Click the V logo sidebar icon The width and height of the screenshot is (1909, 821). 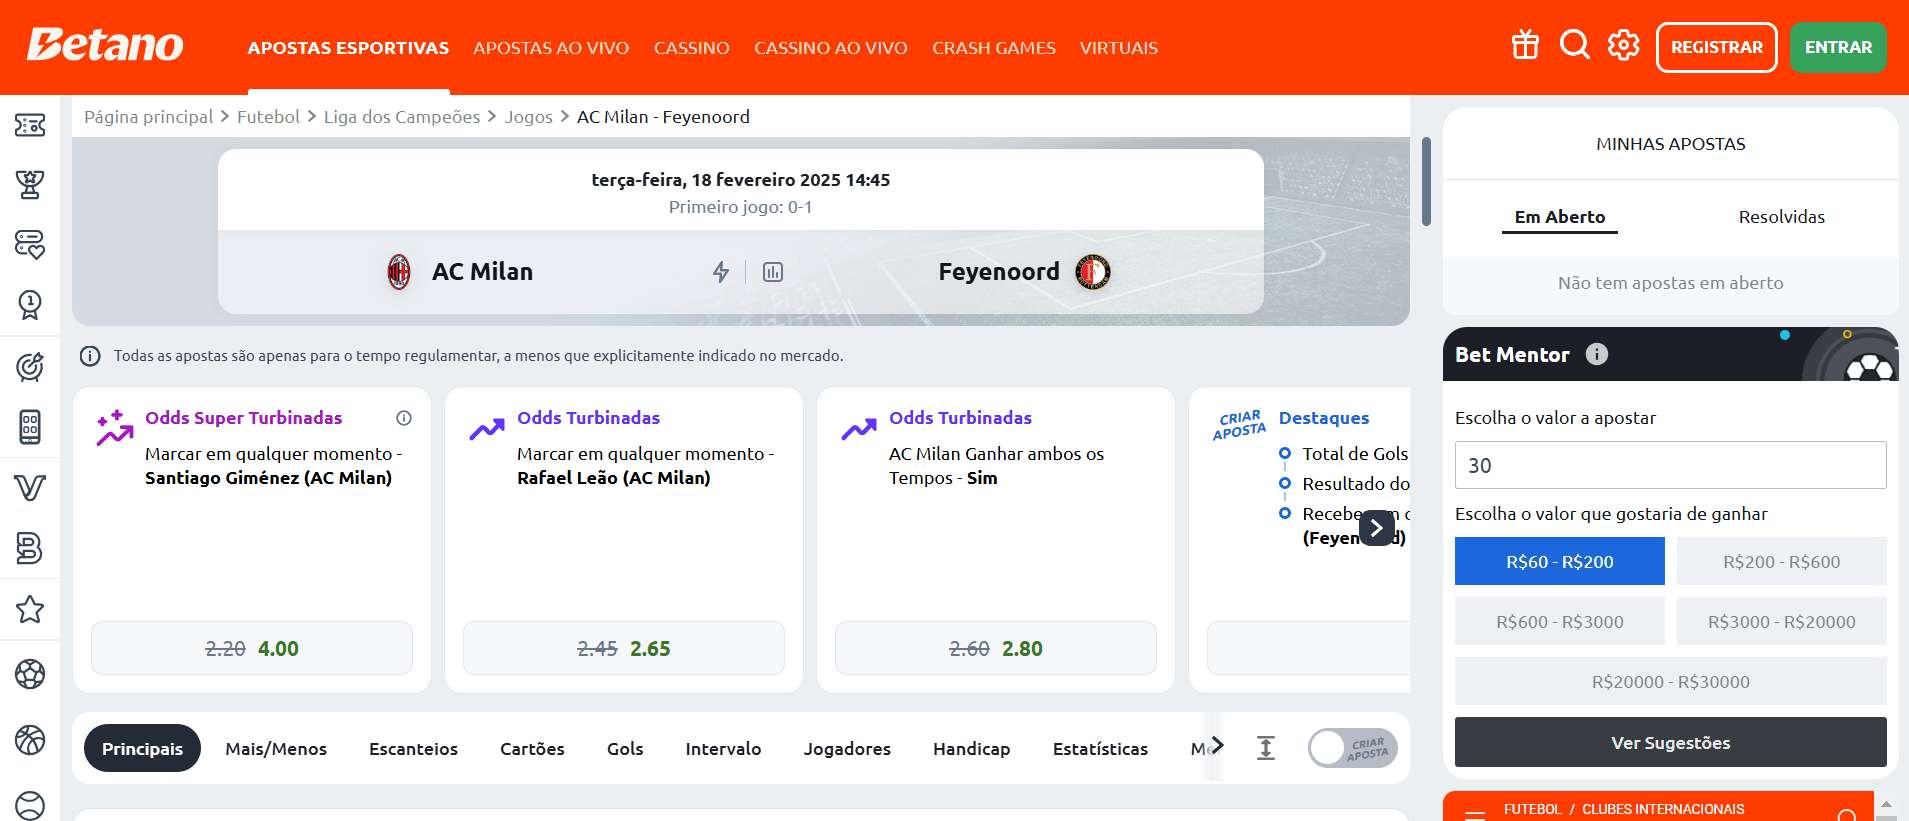tap(30, 488)
